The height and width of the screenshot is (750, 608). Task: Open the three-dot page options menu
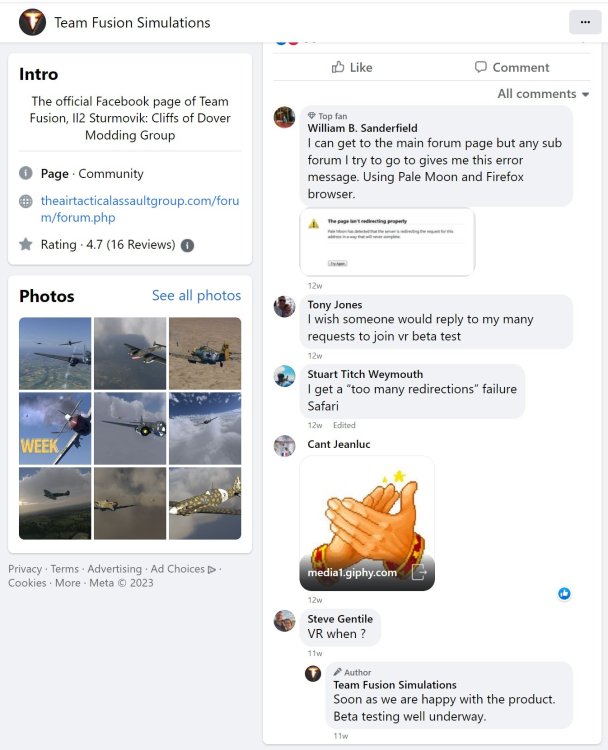click(x=585, y=22)
